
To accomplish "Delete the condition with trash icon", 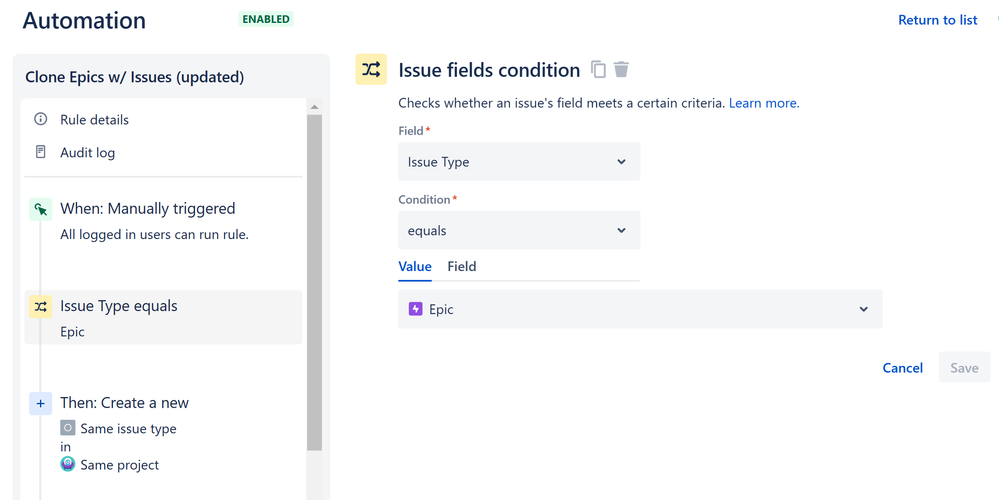I will [x=621, y=69].
